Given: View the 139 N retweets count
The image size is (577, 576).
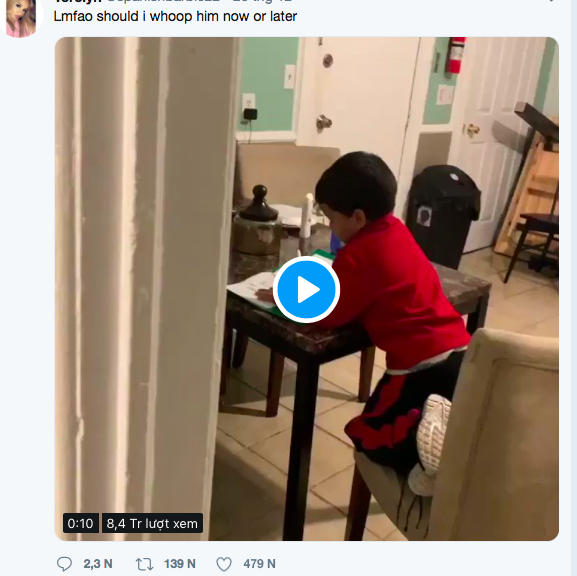Looking at the screenshot, I should click(180, 564).
